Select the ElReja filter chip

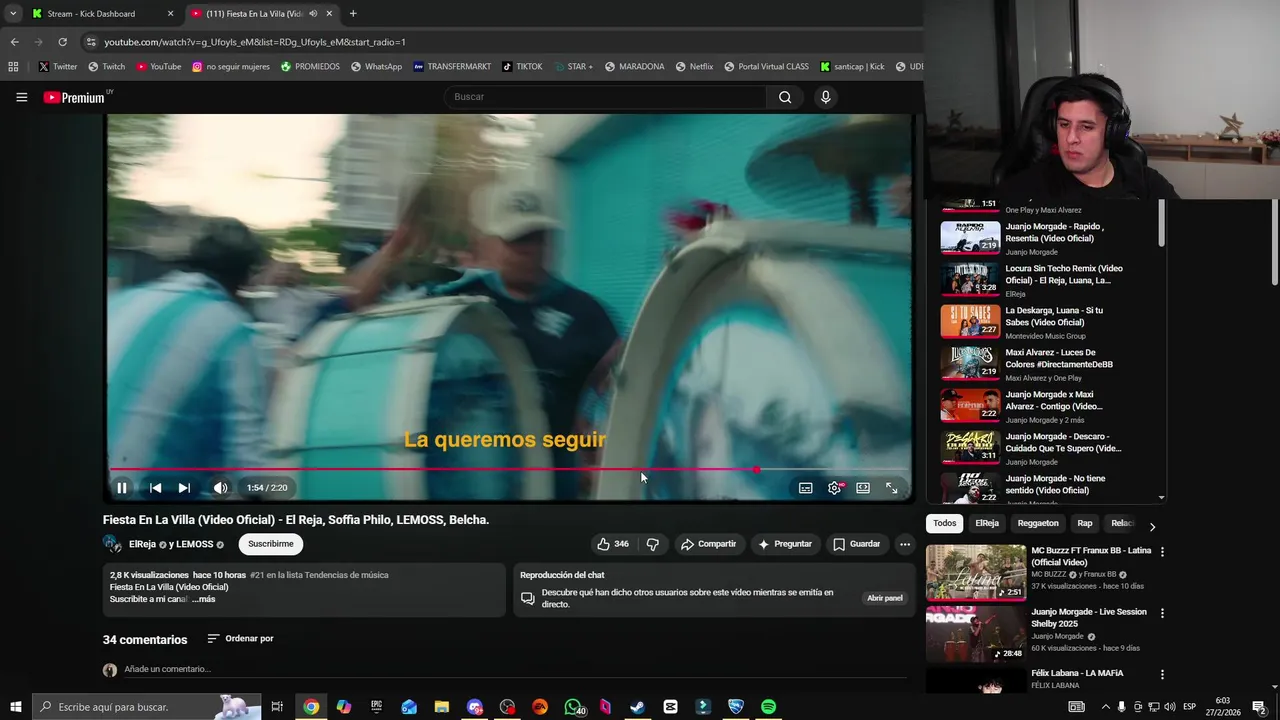[x=987, y=523]
